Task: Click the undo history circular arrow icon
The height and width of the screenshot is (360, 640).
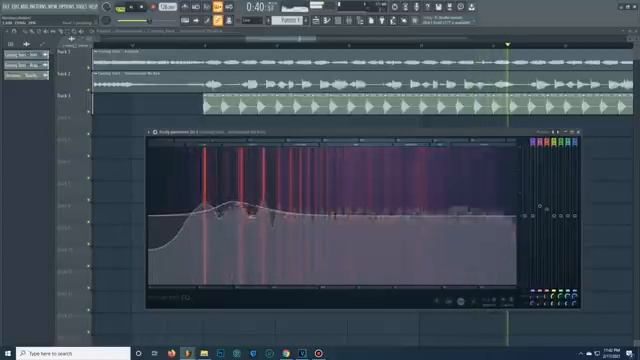Action: click(x=394, y=7)
